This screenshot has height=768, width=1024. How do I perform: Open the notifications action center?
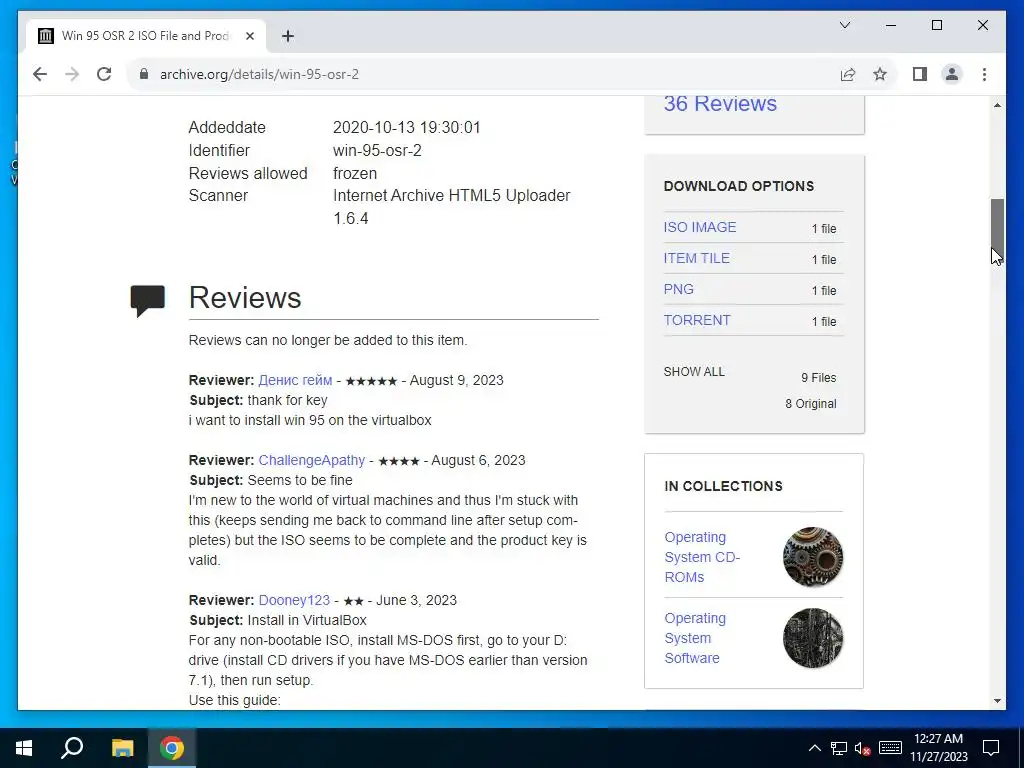pyautogui.click(x=991, y=748)
